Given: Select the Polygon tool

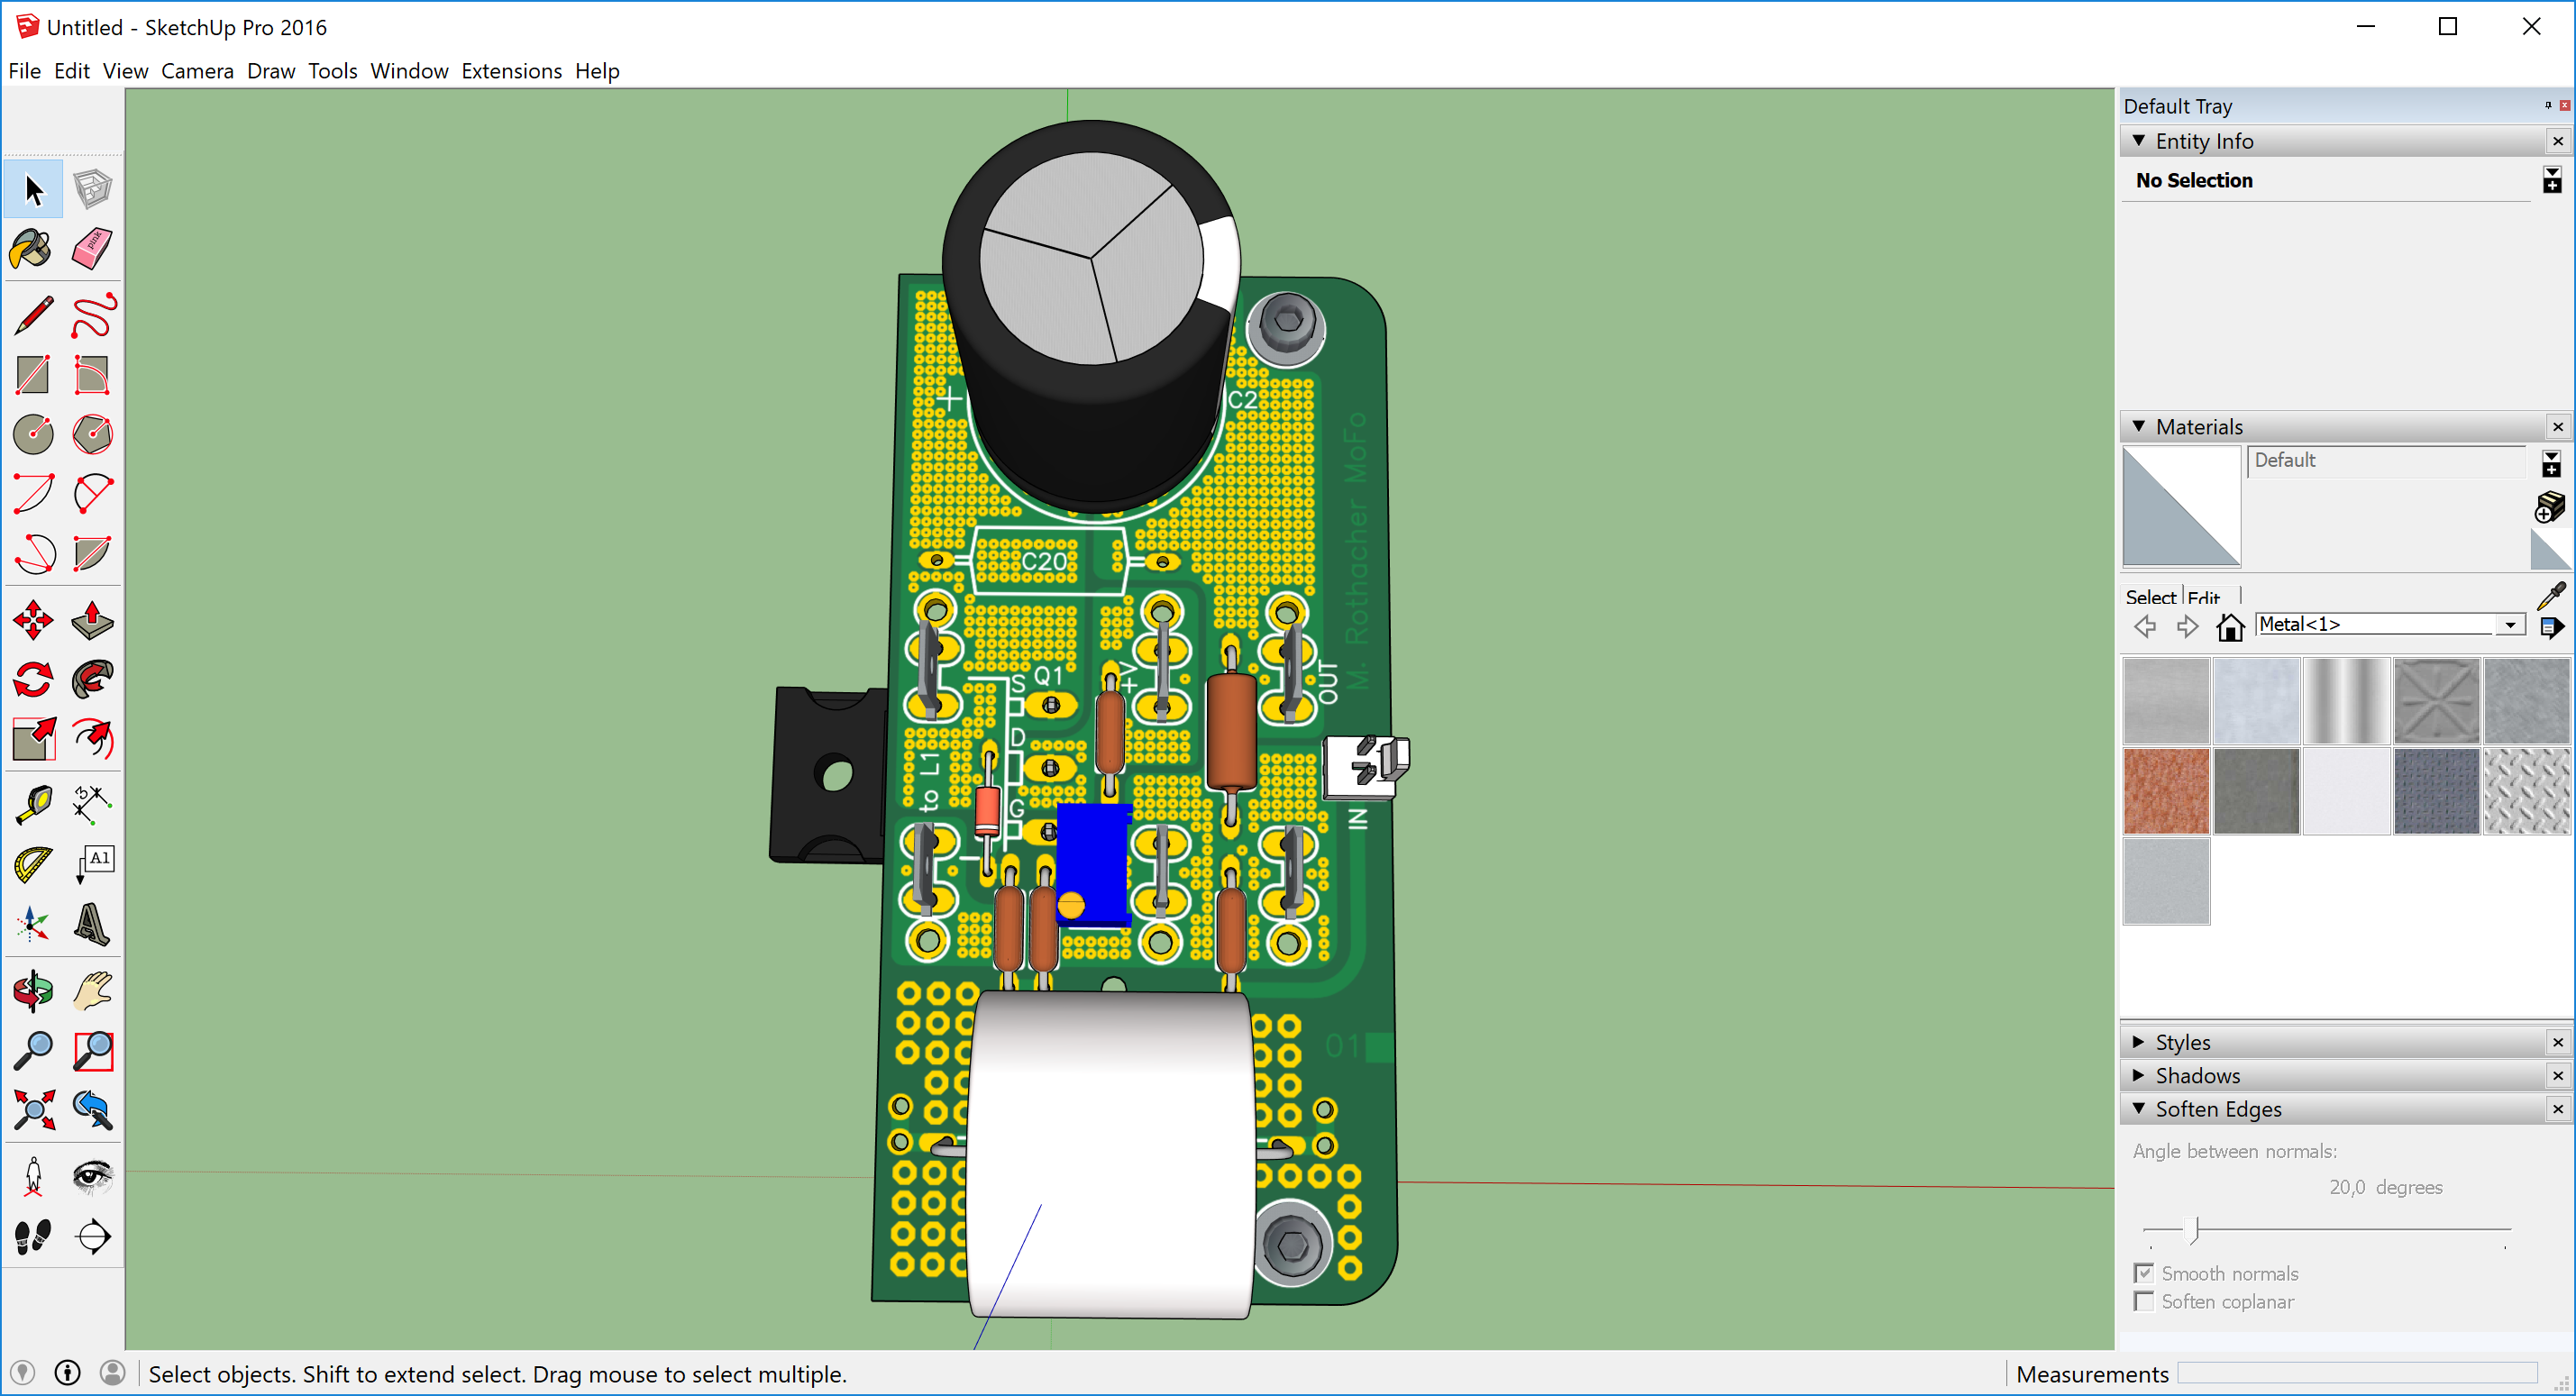Looking at the screenshot, I should click(93, 434).
